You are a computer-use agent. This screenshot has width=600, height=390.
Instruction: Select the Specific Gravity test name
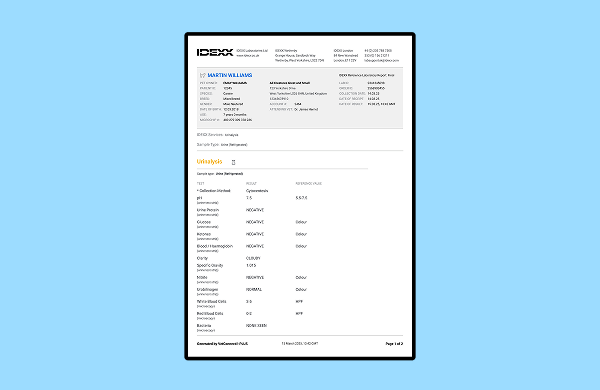click(x=210, y=265)
